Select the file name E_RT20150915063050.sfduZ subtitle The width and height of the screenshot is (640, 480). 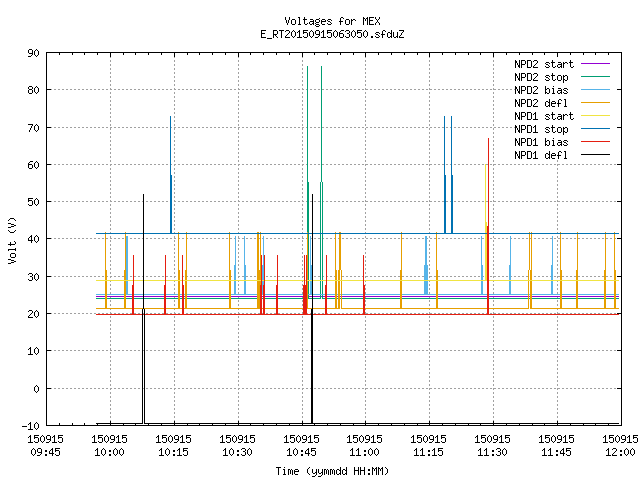tap(332, 34)
